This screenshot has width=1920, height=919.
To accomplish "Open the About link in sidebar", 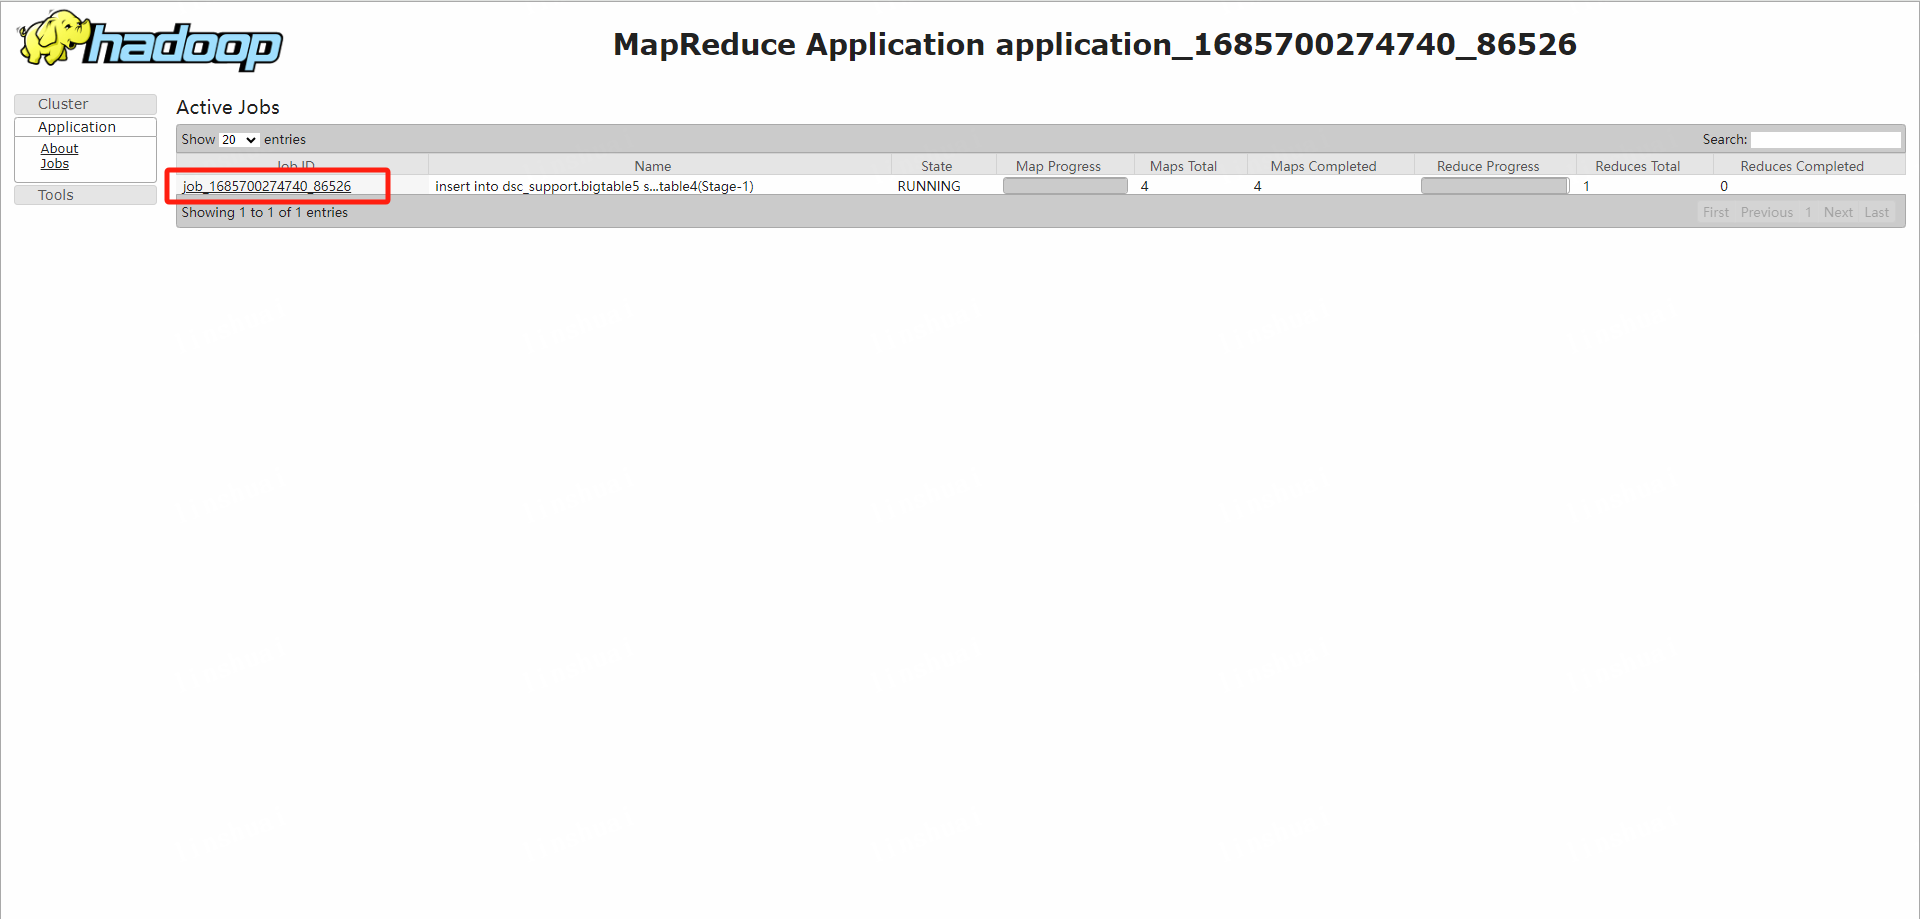I will pos(59,149).
